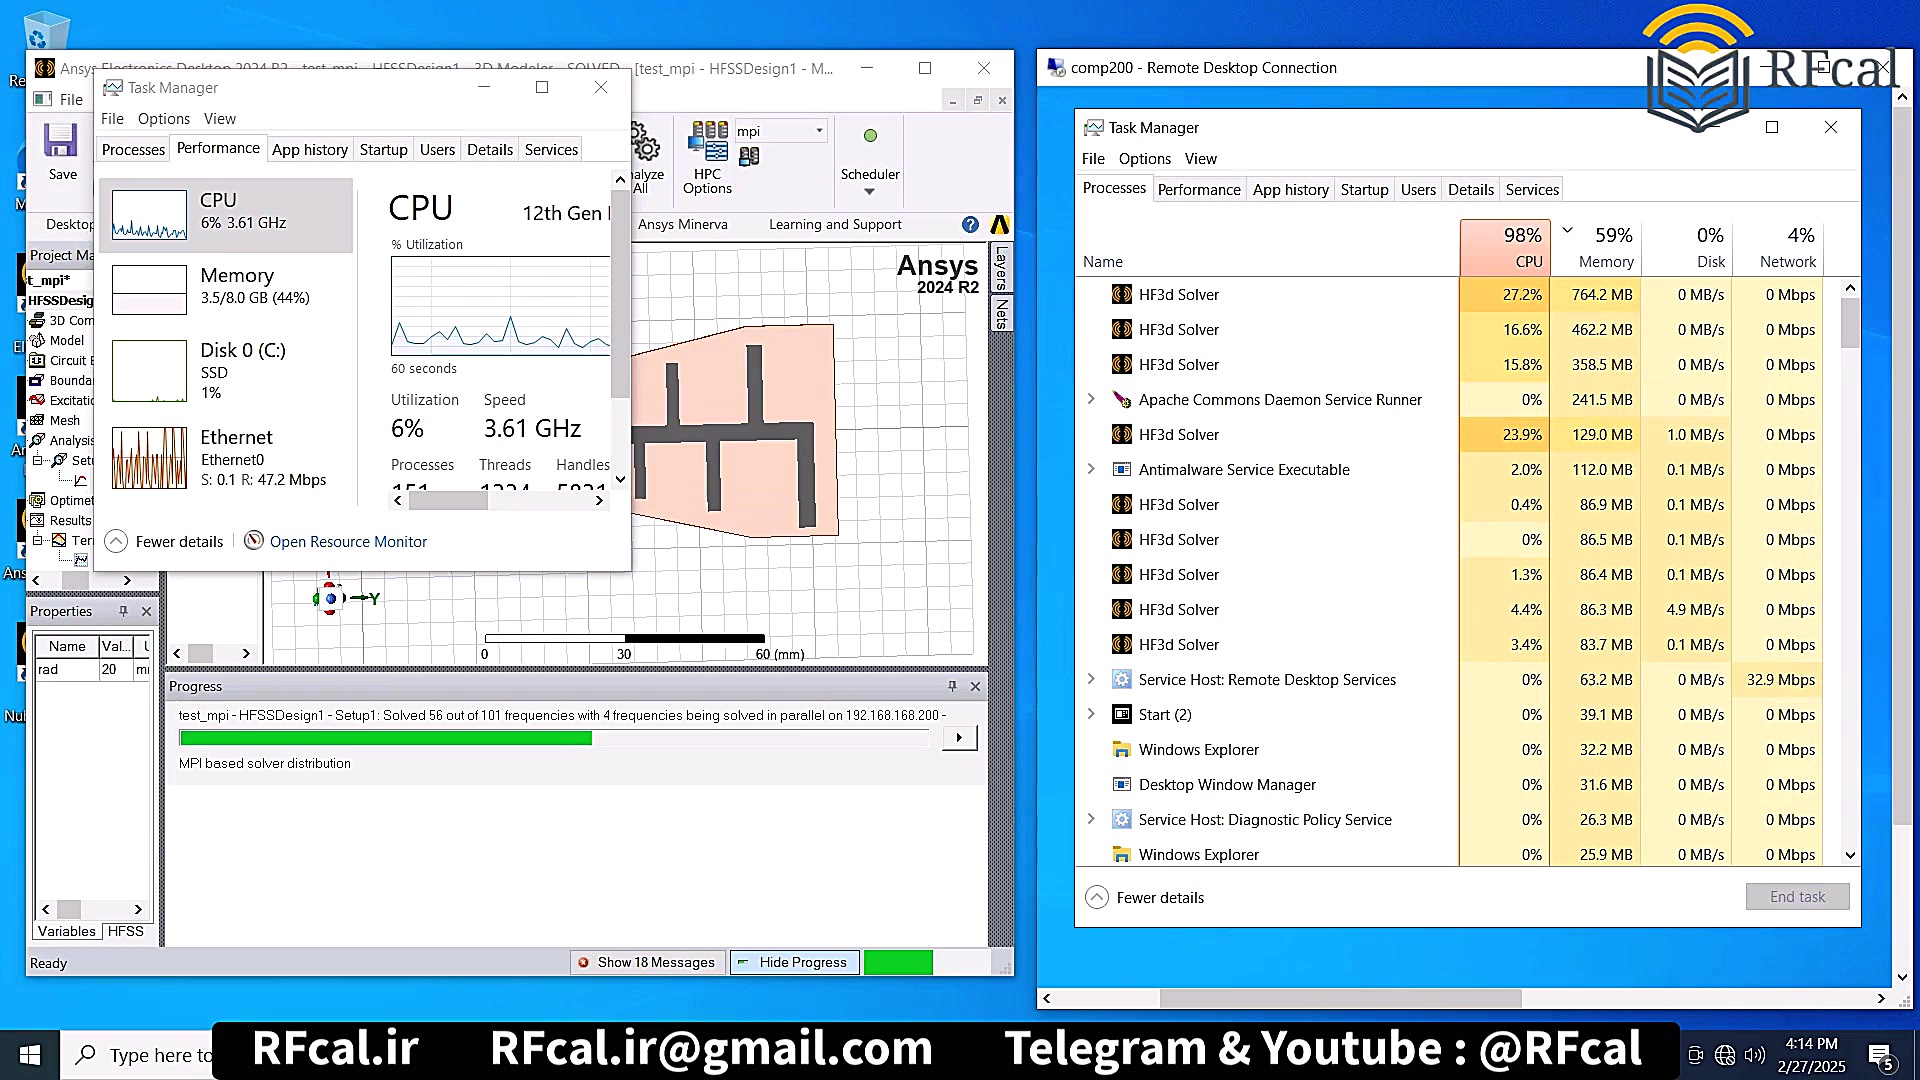Sort processes by Network column
Image resolution: width=1920 pixels, height=1080 pixels.
coord(1777,247)
